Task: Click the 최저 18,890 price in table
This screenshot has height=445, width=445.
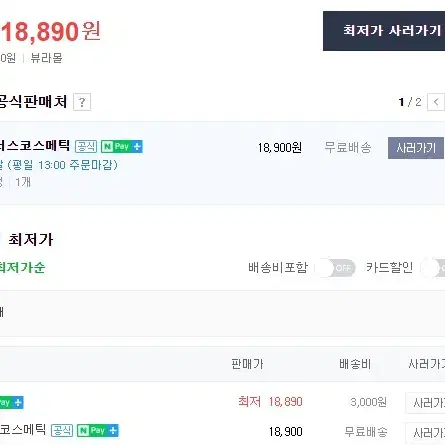Action: click(270, 402)
